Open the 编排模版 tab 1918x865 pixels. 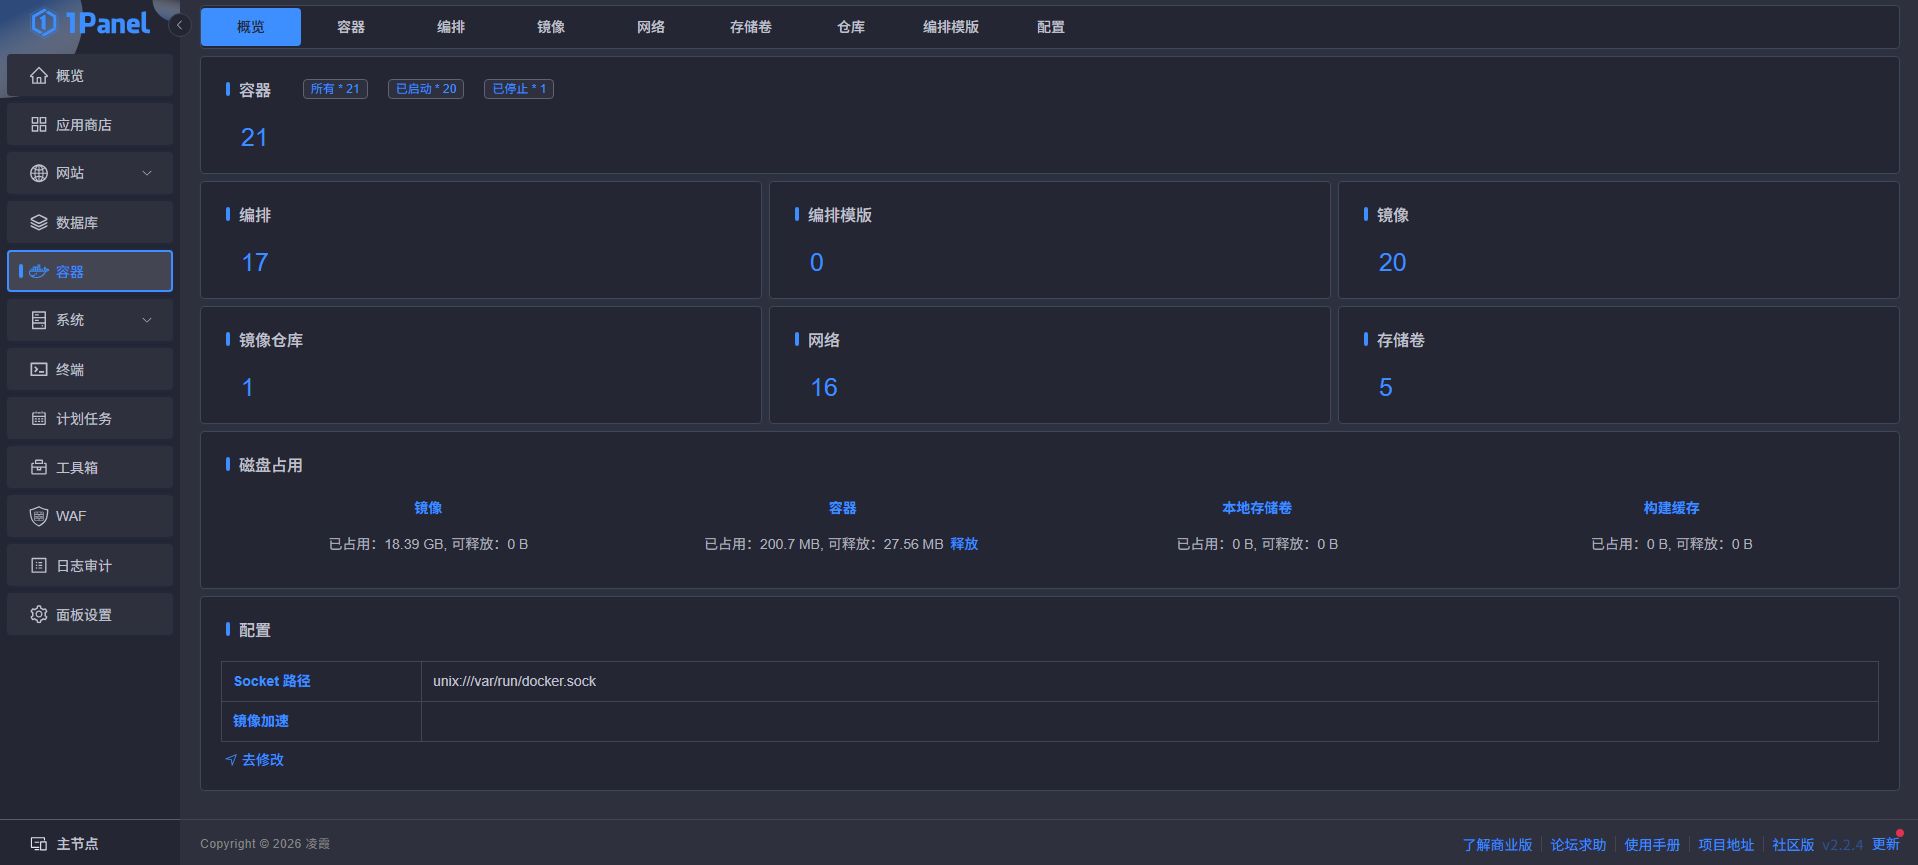point(951,27)
